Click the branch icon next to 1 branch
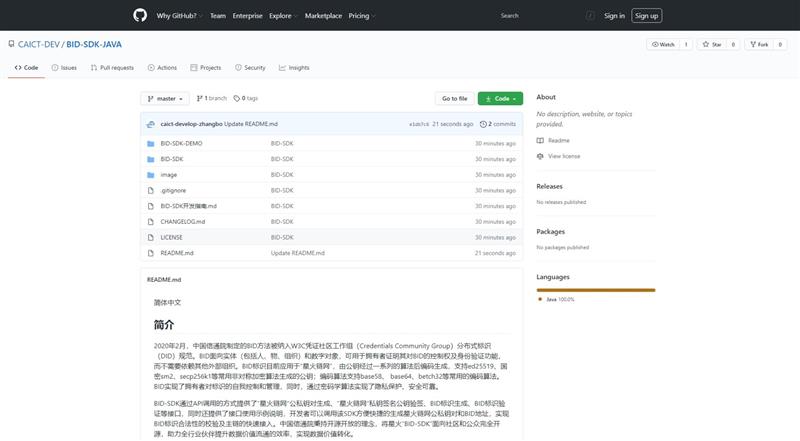 pyautogui.click(x=200, y=98)
